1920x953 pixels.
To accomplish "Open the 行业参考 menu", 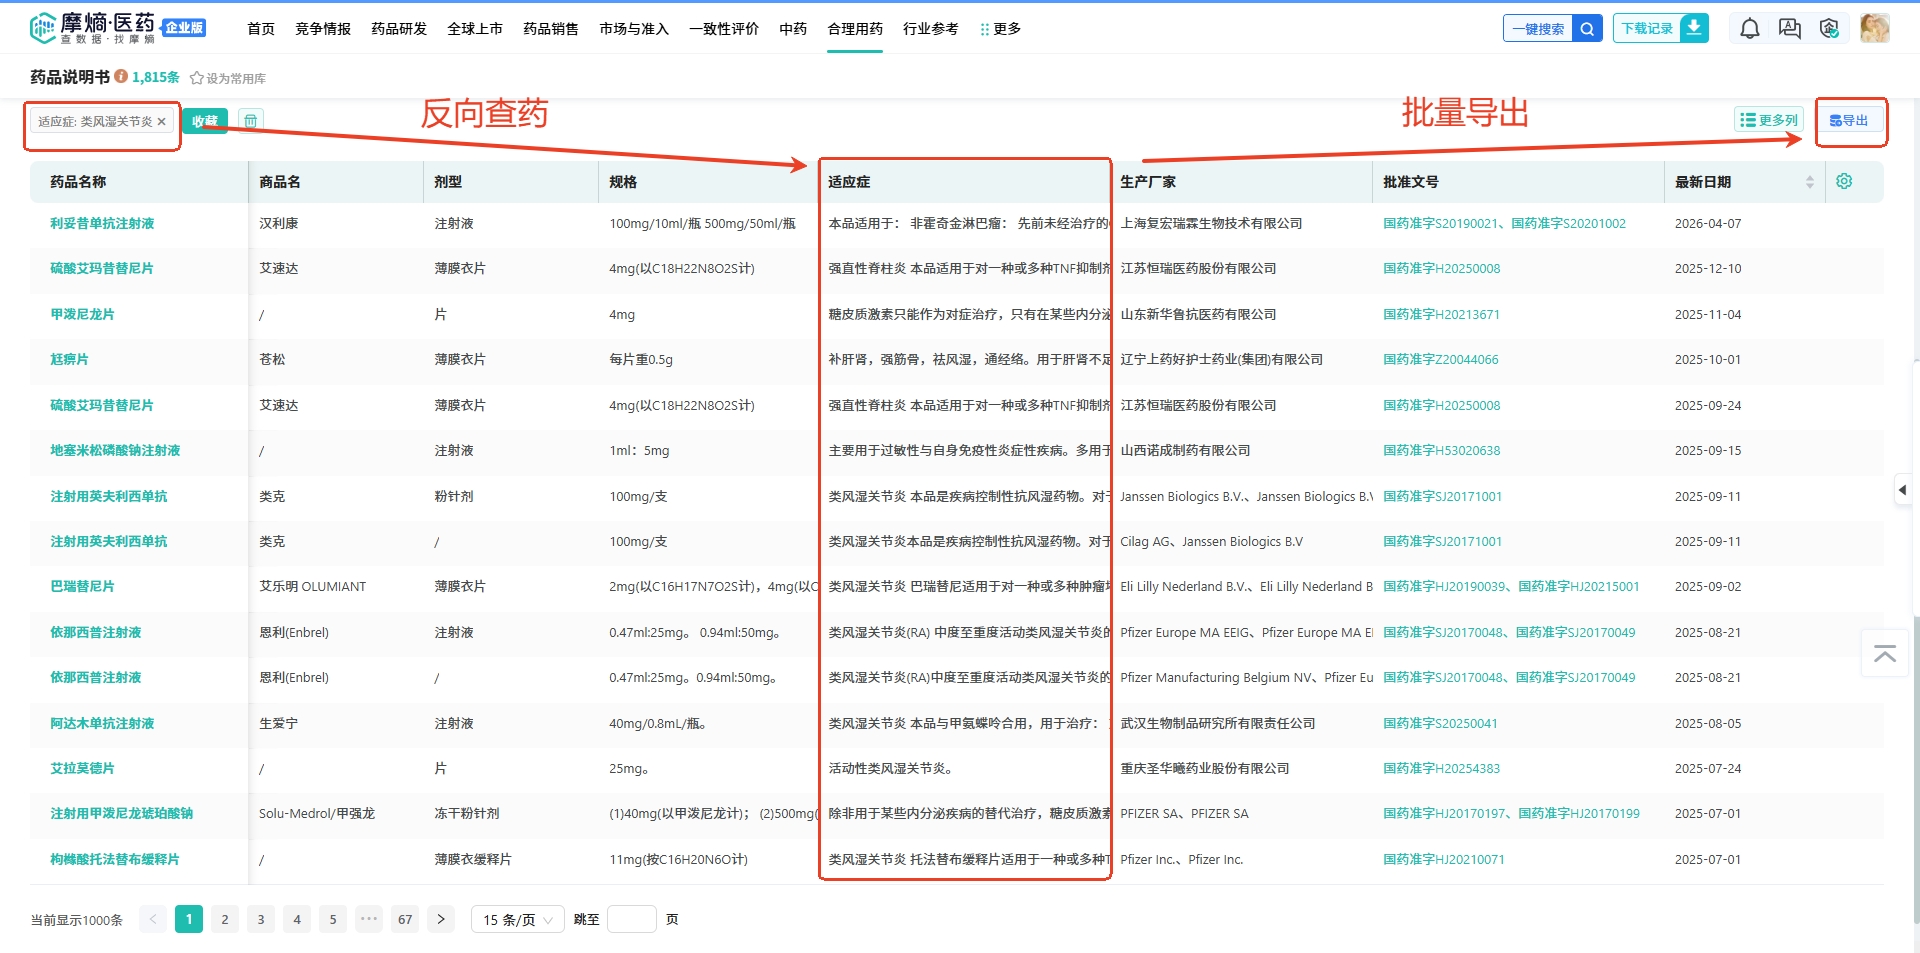I will tap(931, 29).
